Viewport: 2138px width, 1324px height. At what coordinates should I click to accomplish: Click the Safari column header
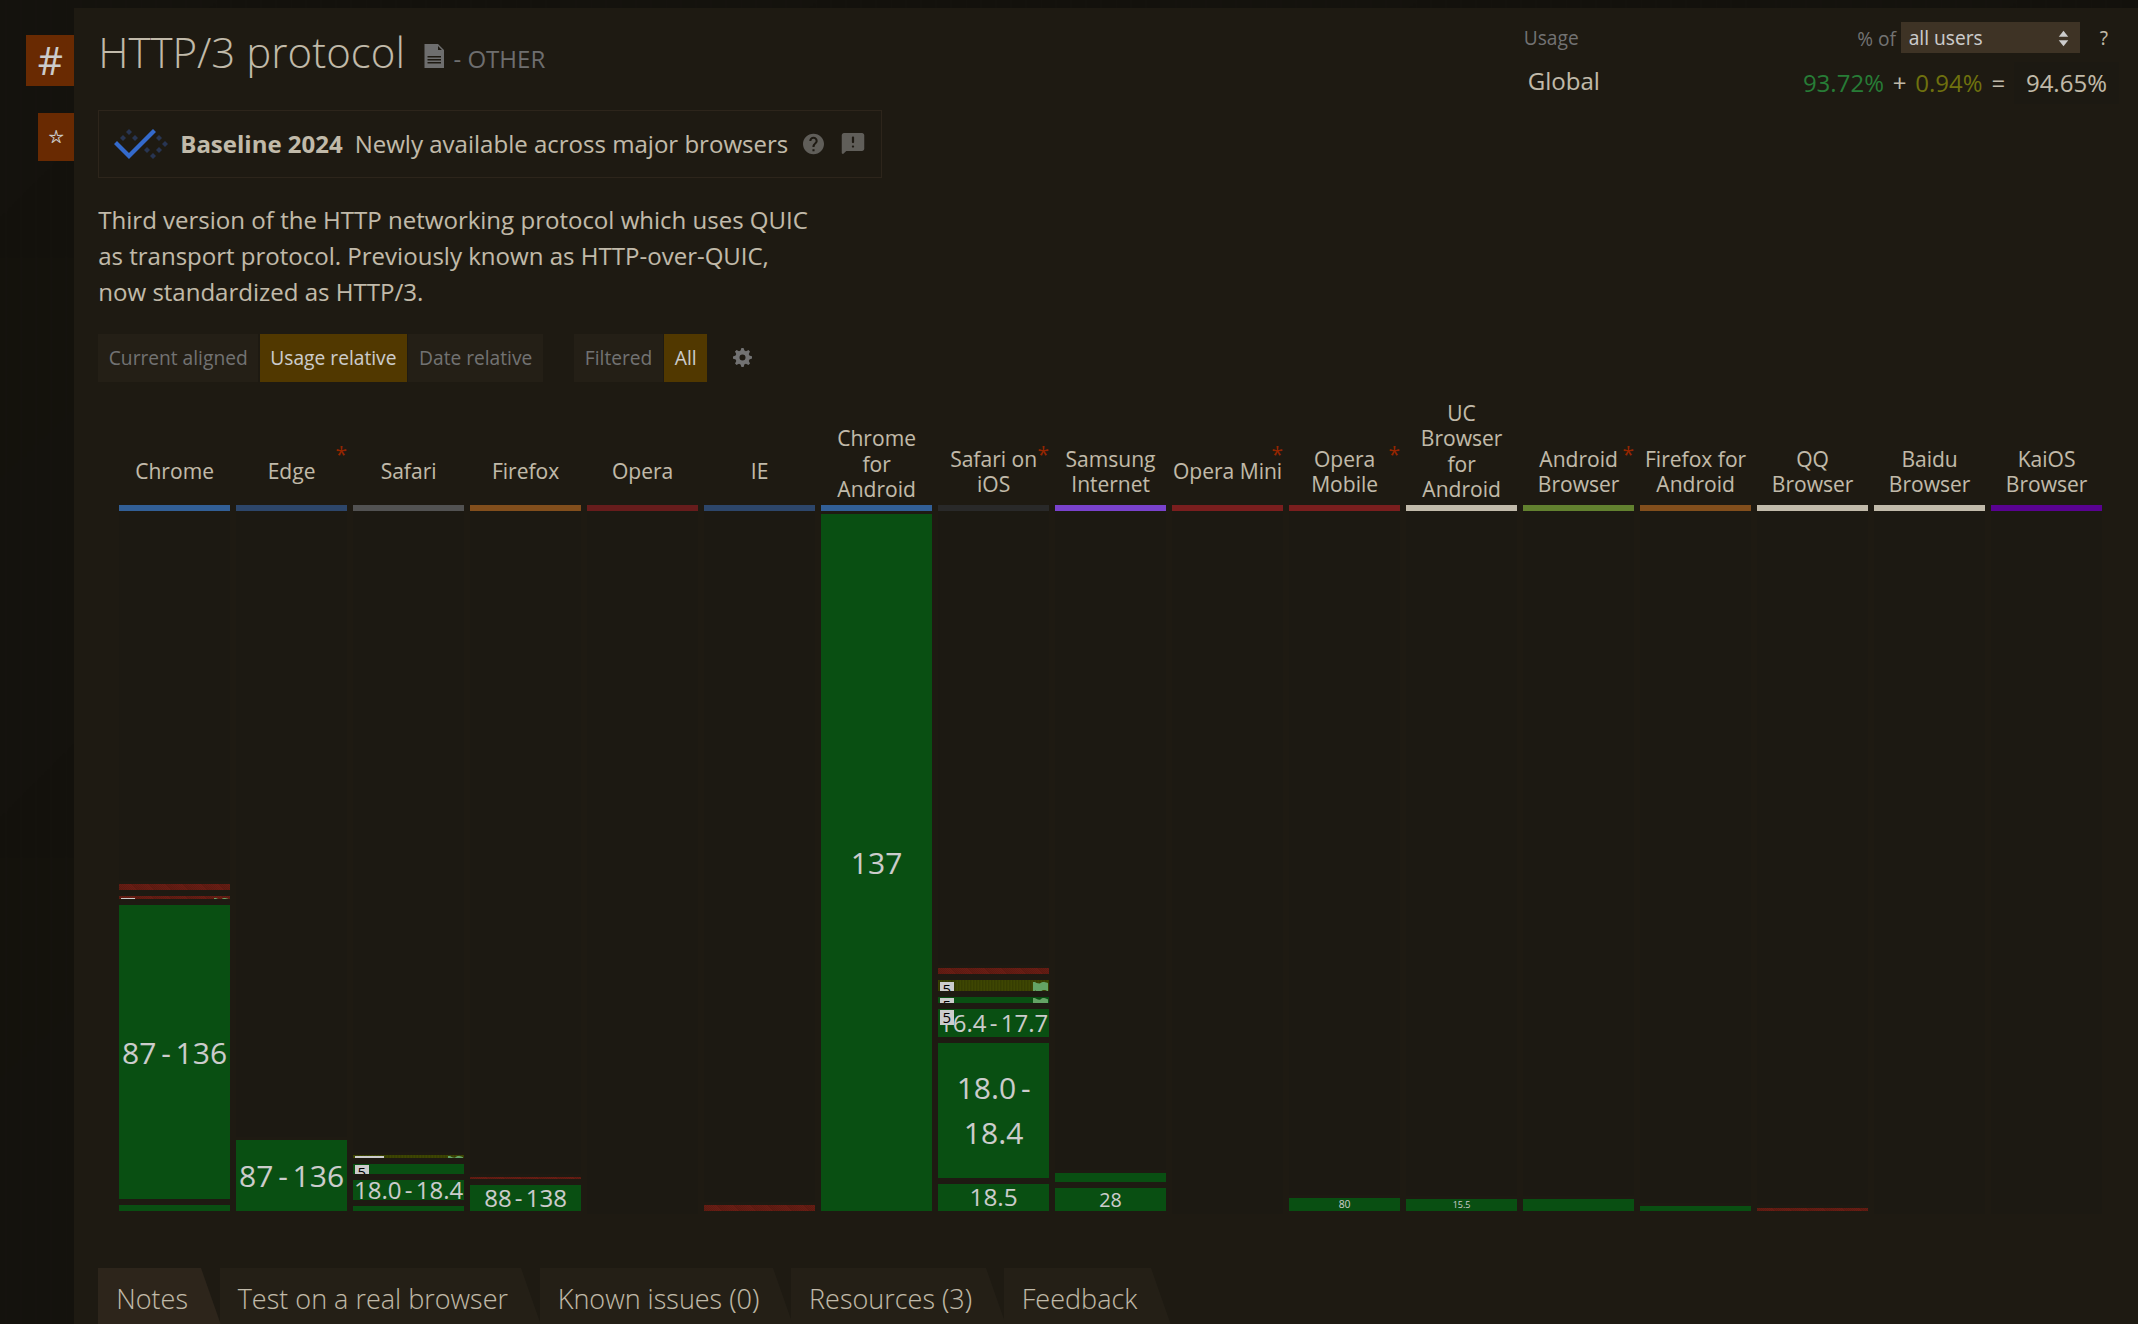tap(408, 471)
